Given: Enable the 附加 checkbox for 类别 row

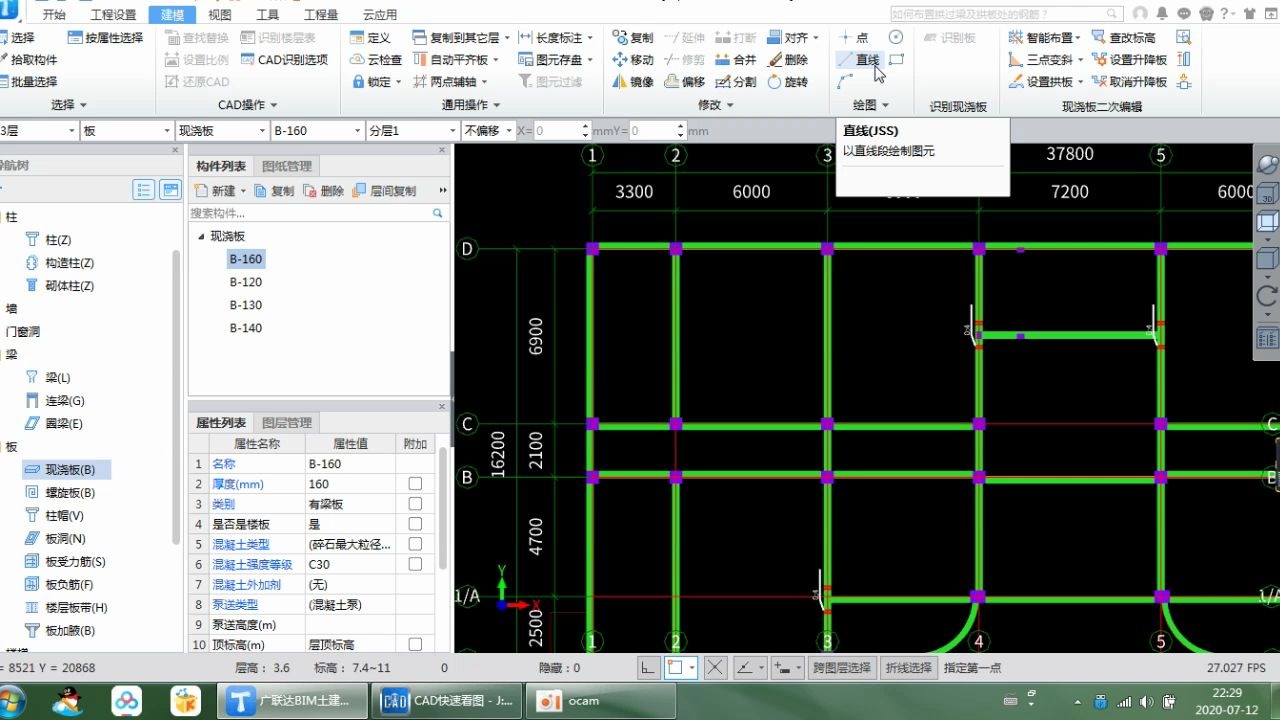Looking at the screenshot, I should pos(415,504).
